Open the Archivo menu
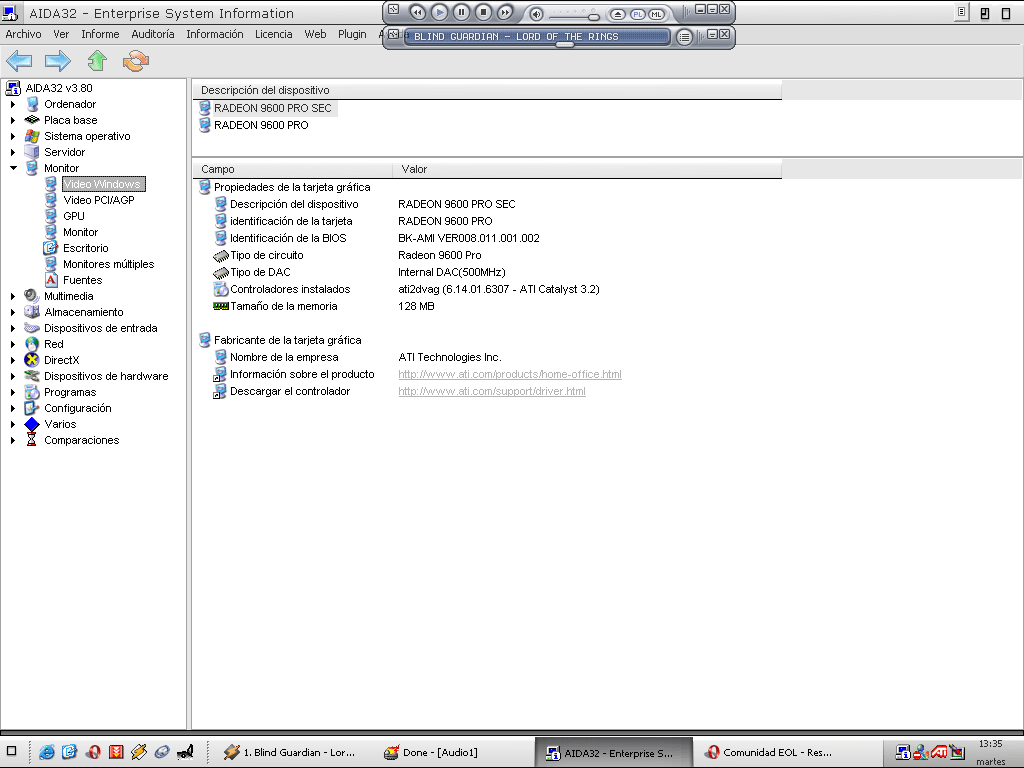The image size is (1024, 768). coord(24,34)
